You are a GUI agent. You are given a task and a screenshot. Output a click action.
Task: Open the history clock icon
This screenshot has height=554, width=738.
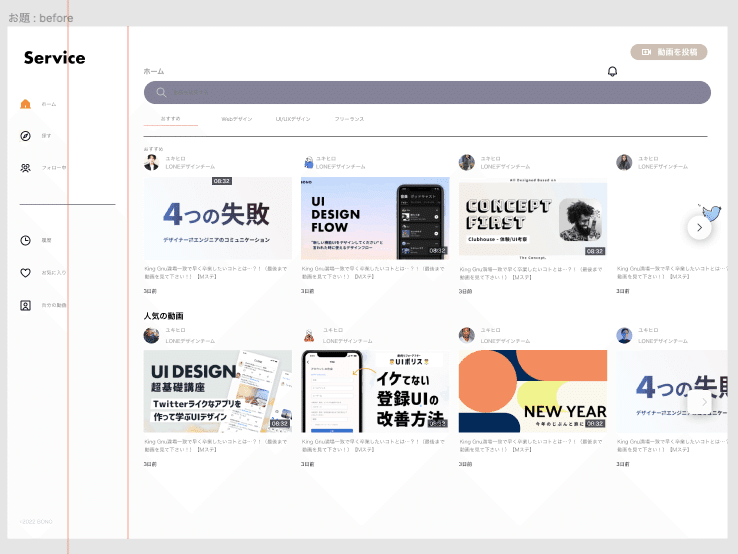[x=25, y=241]
